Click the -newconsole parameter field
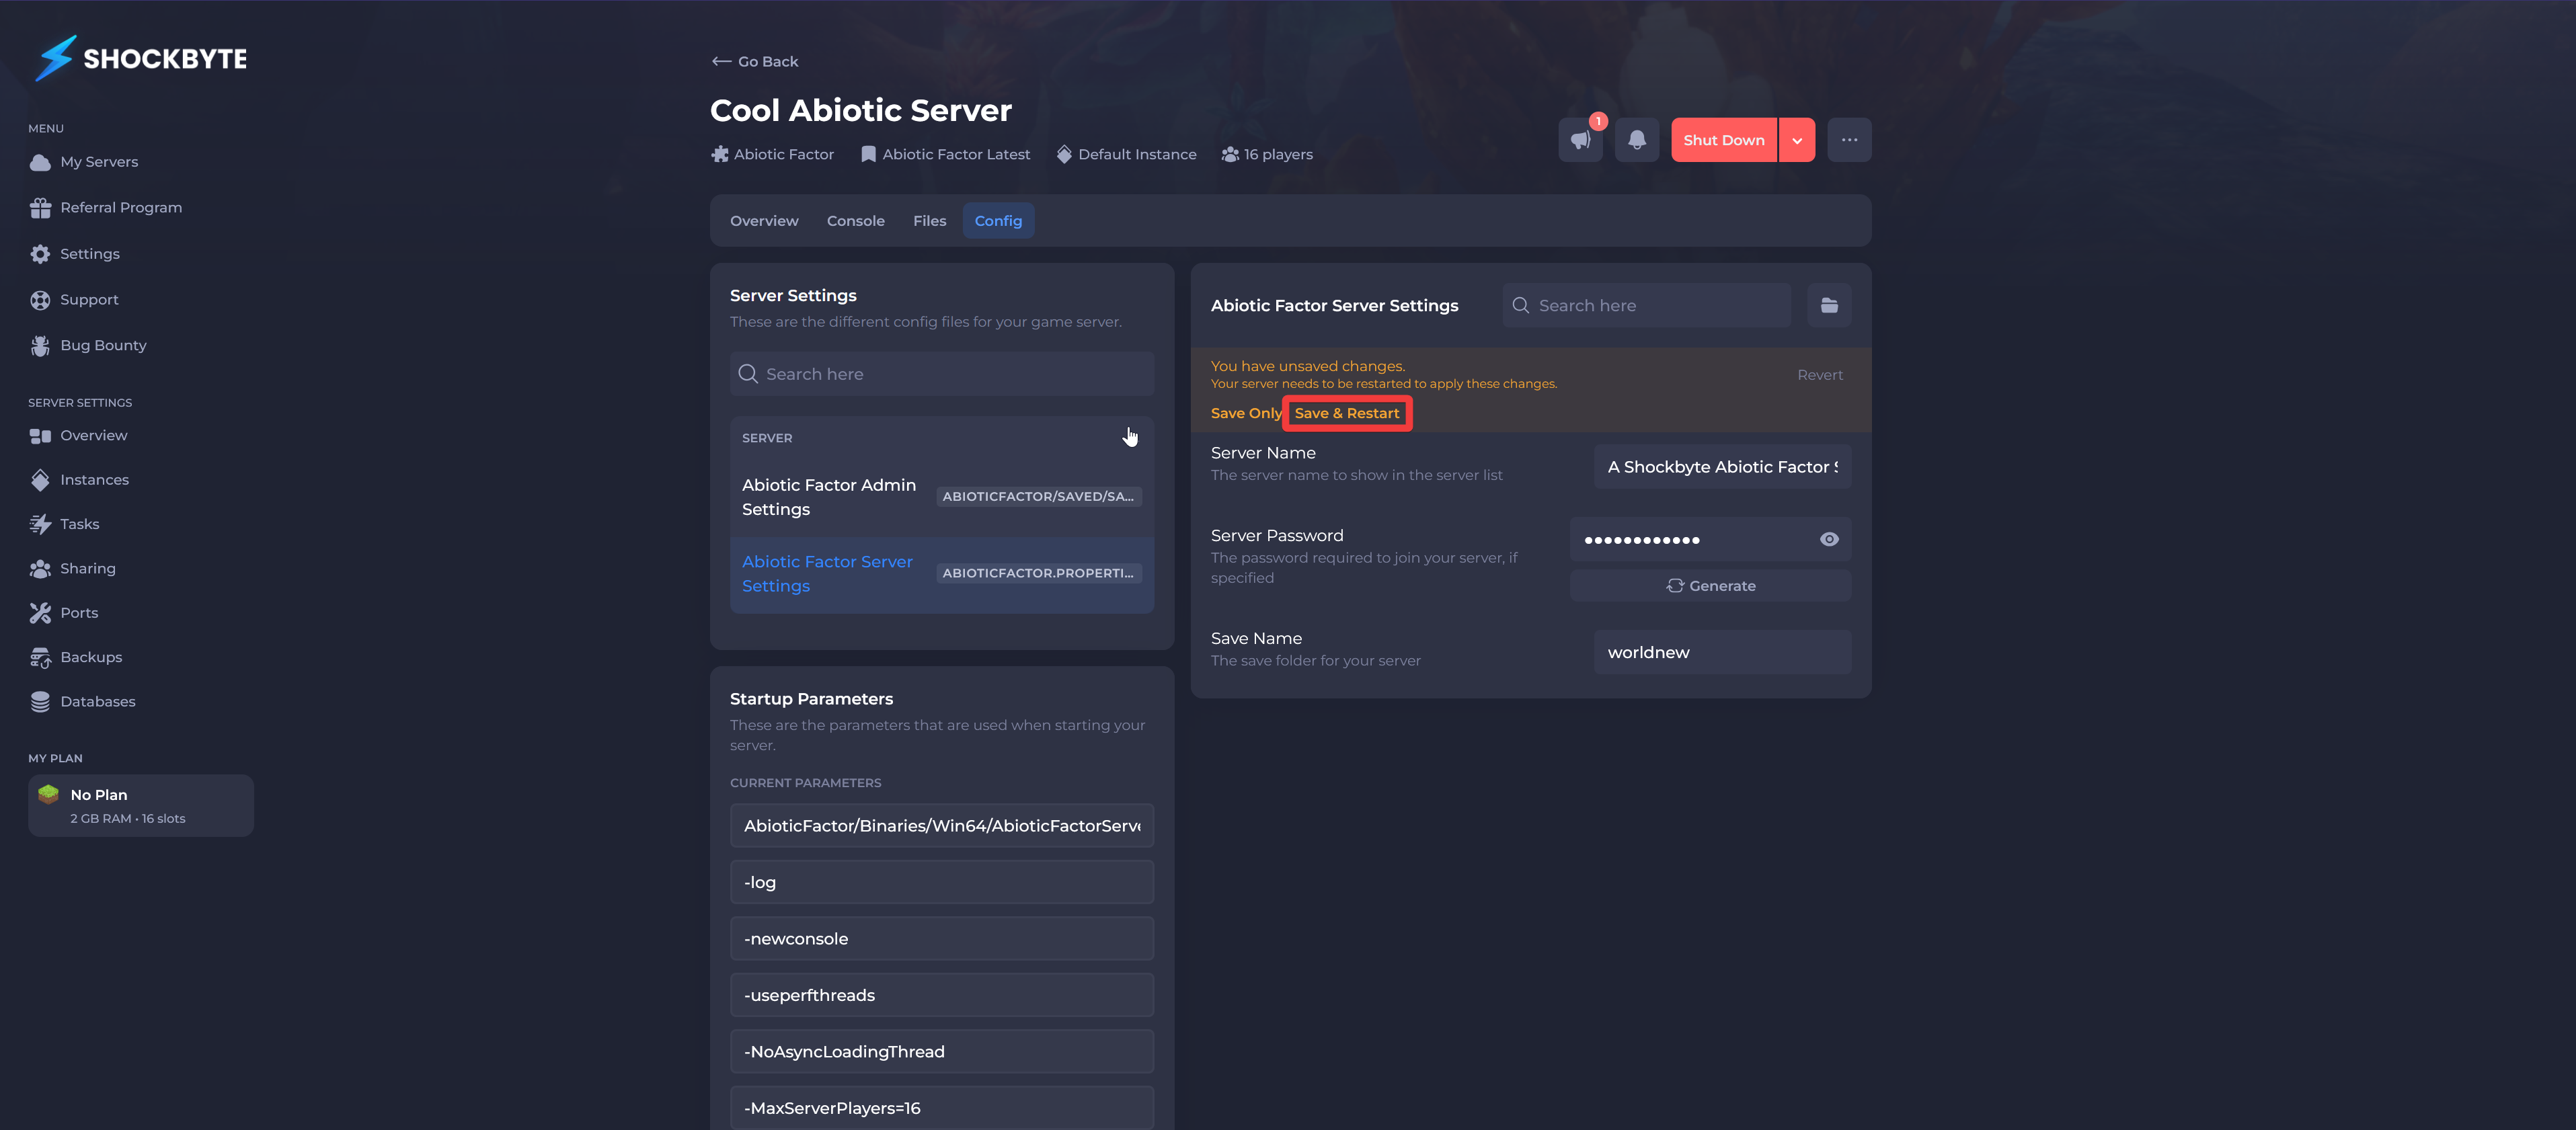Screen dimensions: 2576x1130 point(942,939)
